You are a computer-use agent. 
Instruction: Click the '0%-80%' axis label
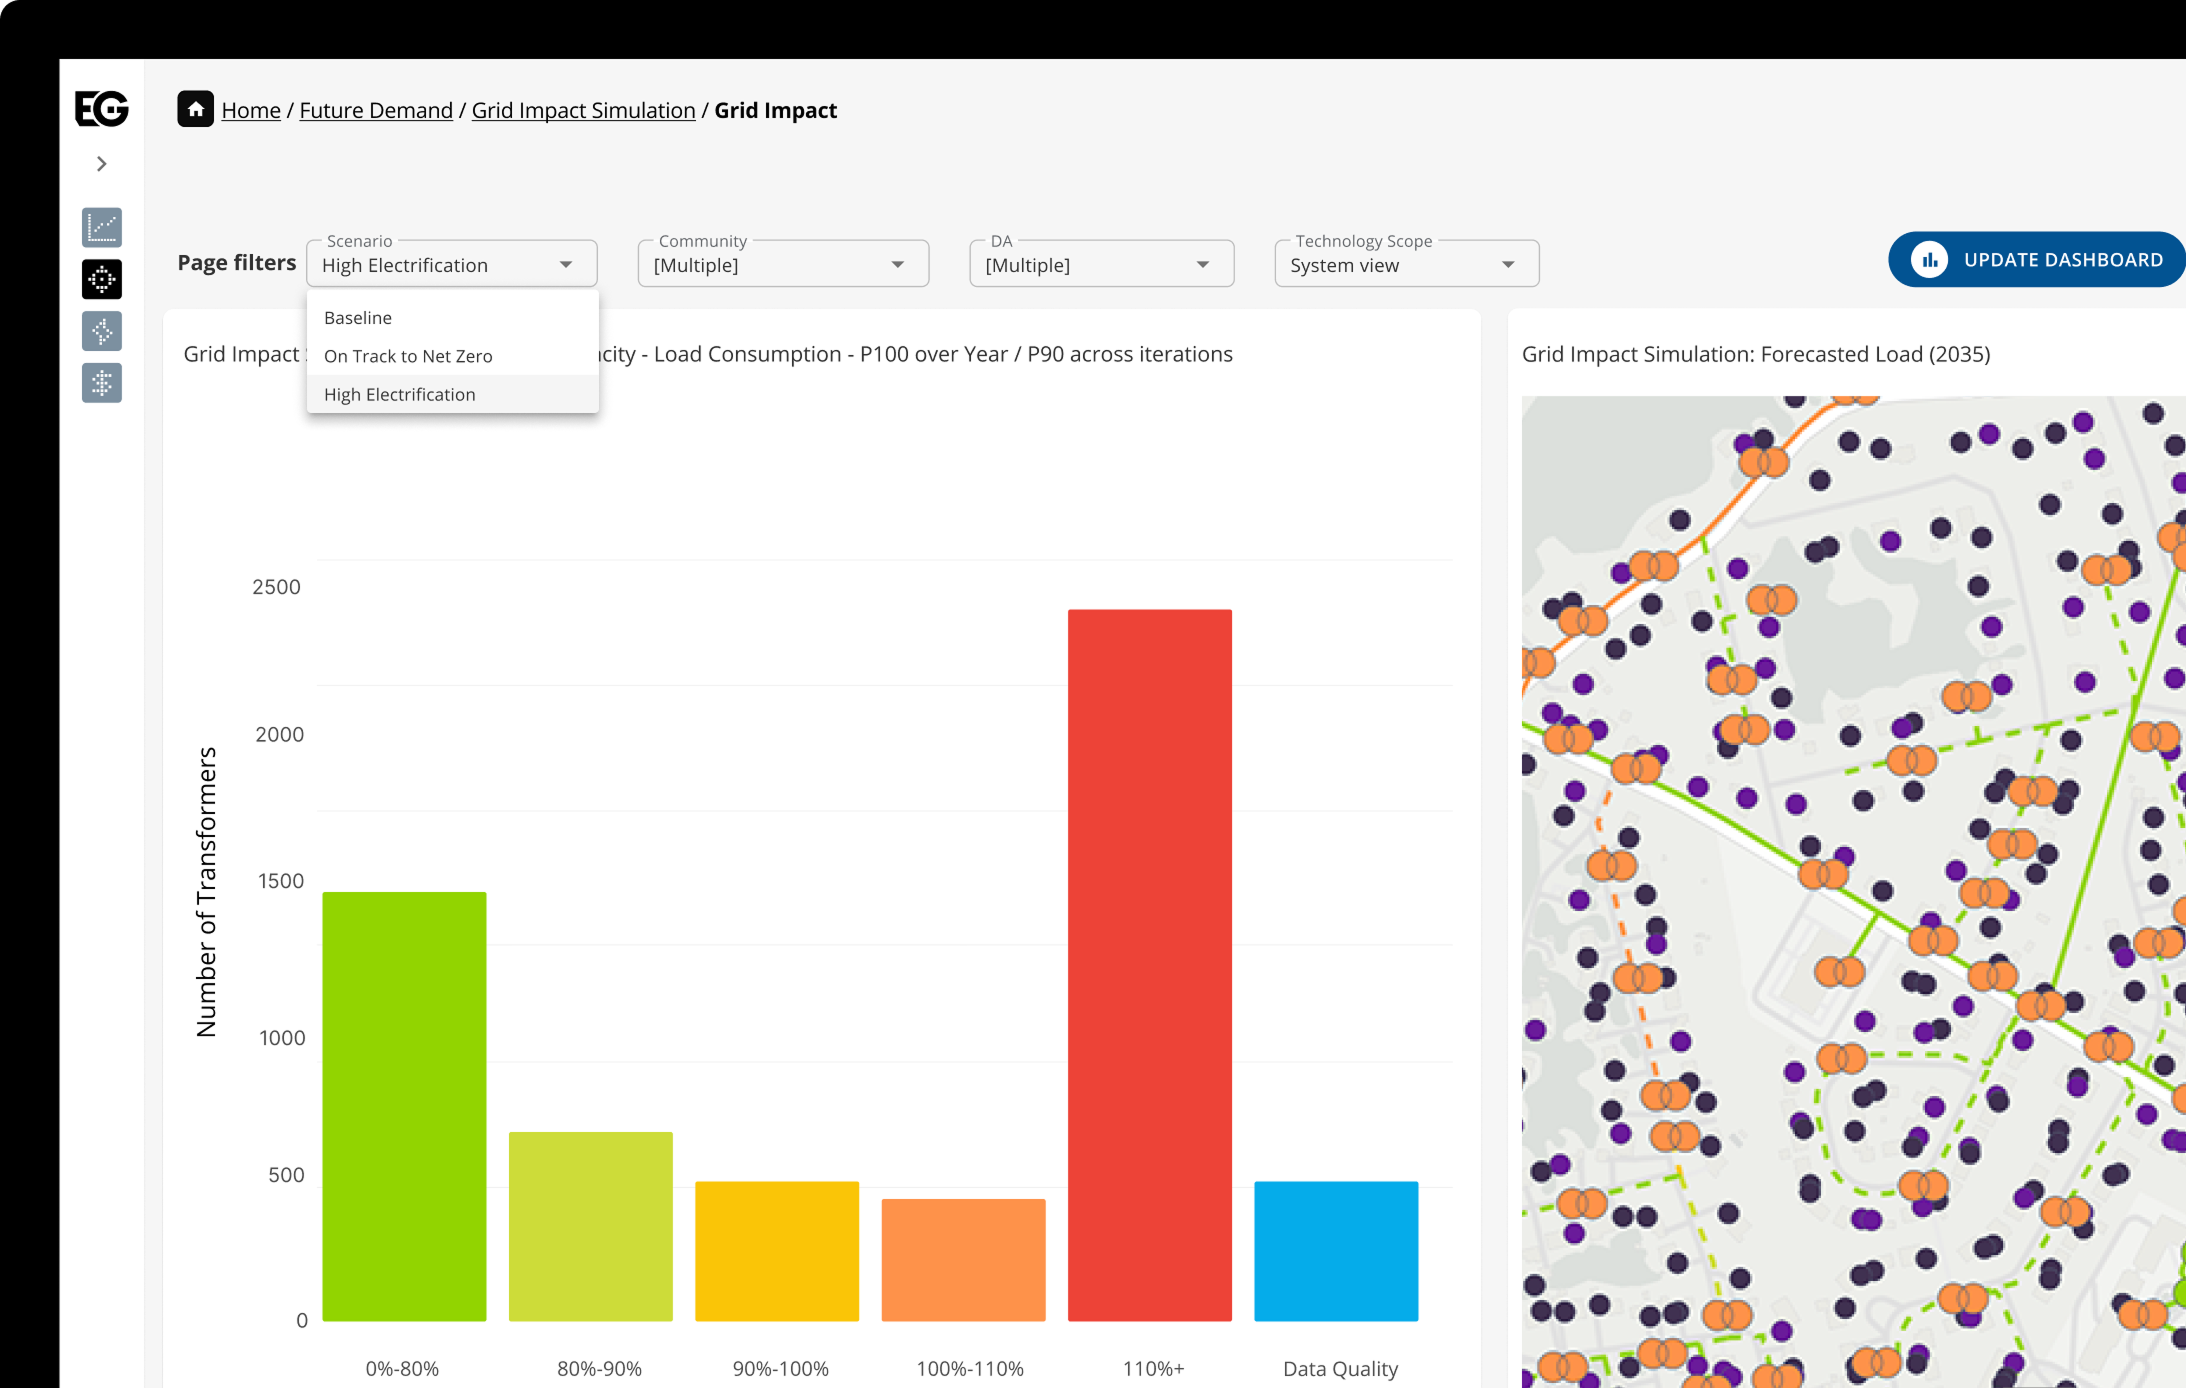point(402,1368)
